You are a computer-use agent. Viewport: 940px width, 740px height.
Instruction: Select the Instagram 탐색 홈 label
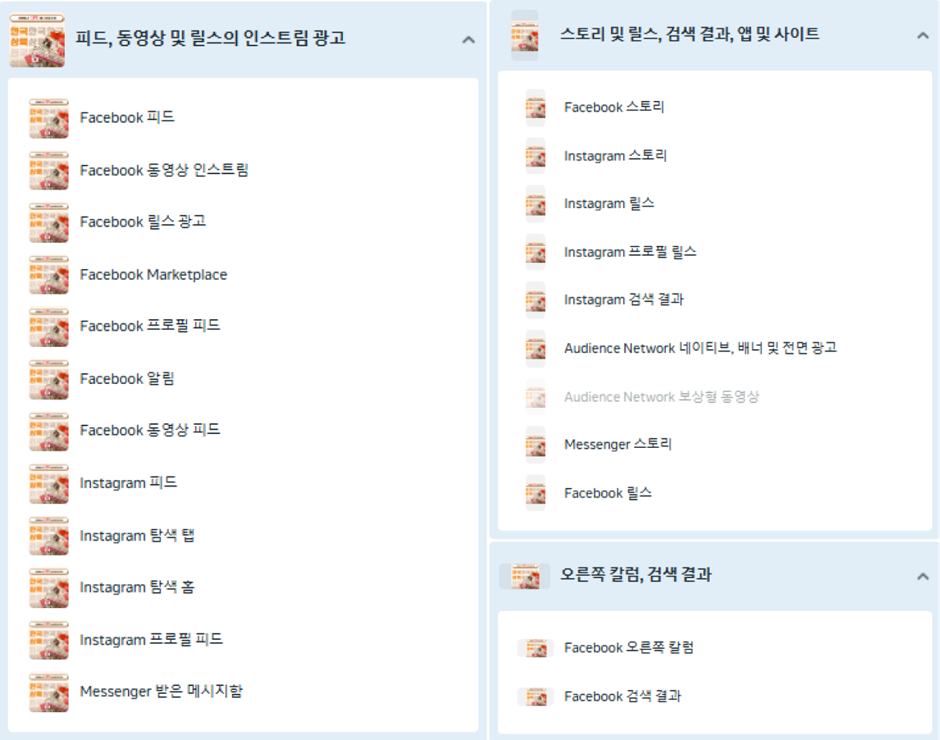(137, 588)
